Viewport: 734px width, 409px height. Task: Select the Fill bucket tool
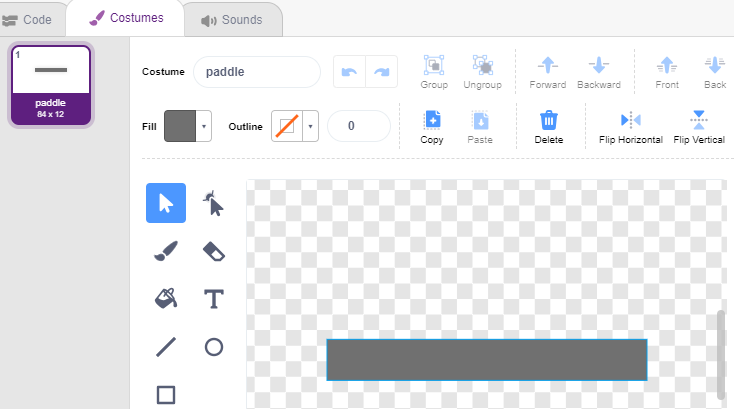(166, 299)
